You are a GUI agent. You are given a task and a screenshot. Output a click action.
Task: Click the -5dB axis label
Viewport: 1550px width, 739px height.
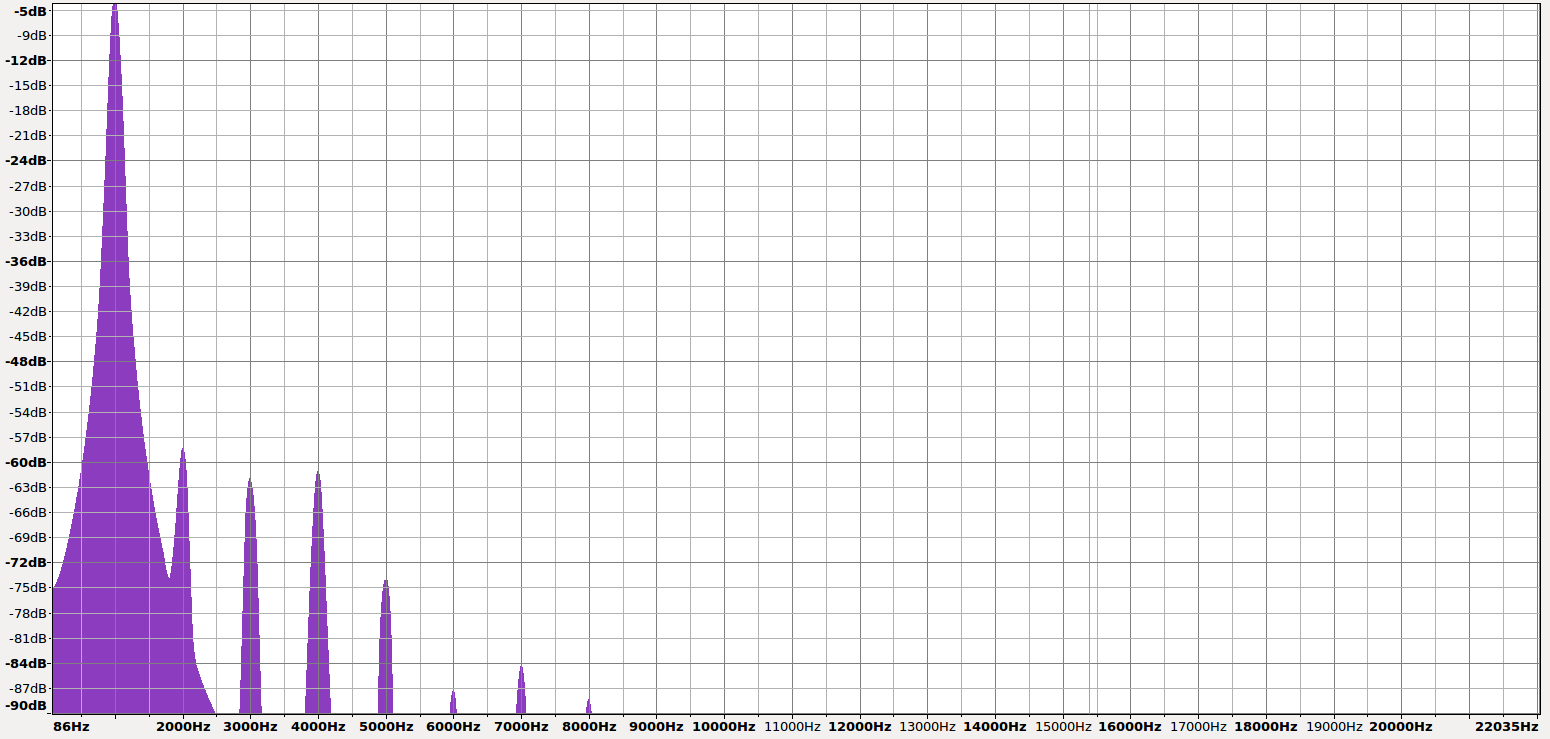point(31,11)
